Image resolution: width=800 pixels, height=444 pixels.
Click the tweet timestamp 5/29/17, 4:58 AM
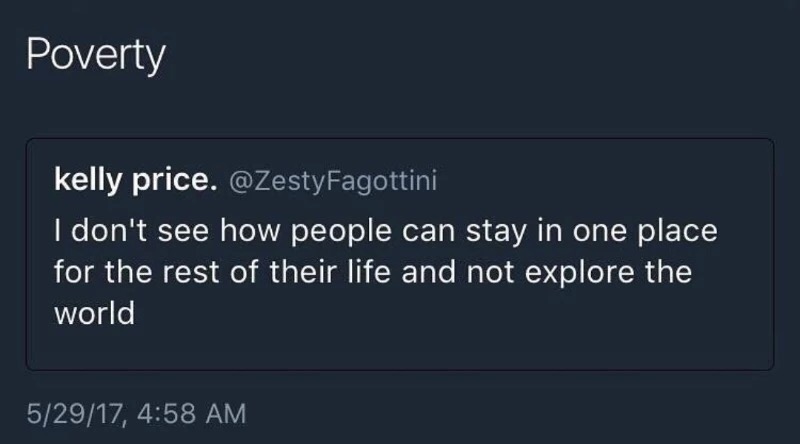[x=136, y=412]
